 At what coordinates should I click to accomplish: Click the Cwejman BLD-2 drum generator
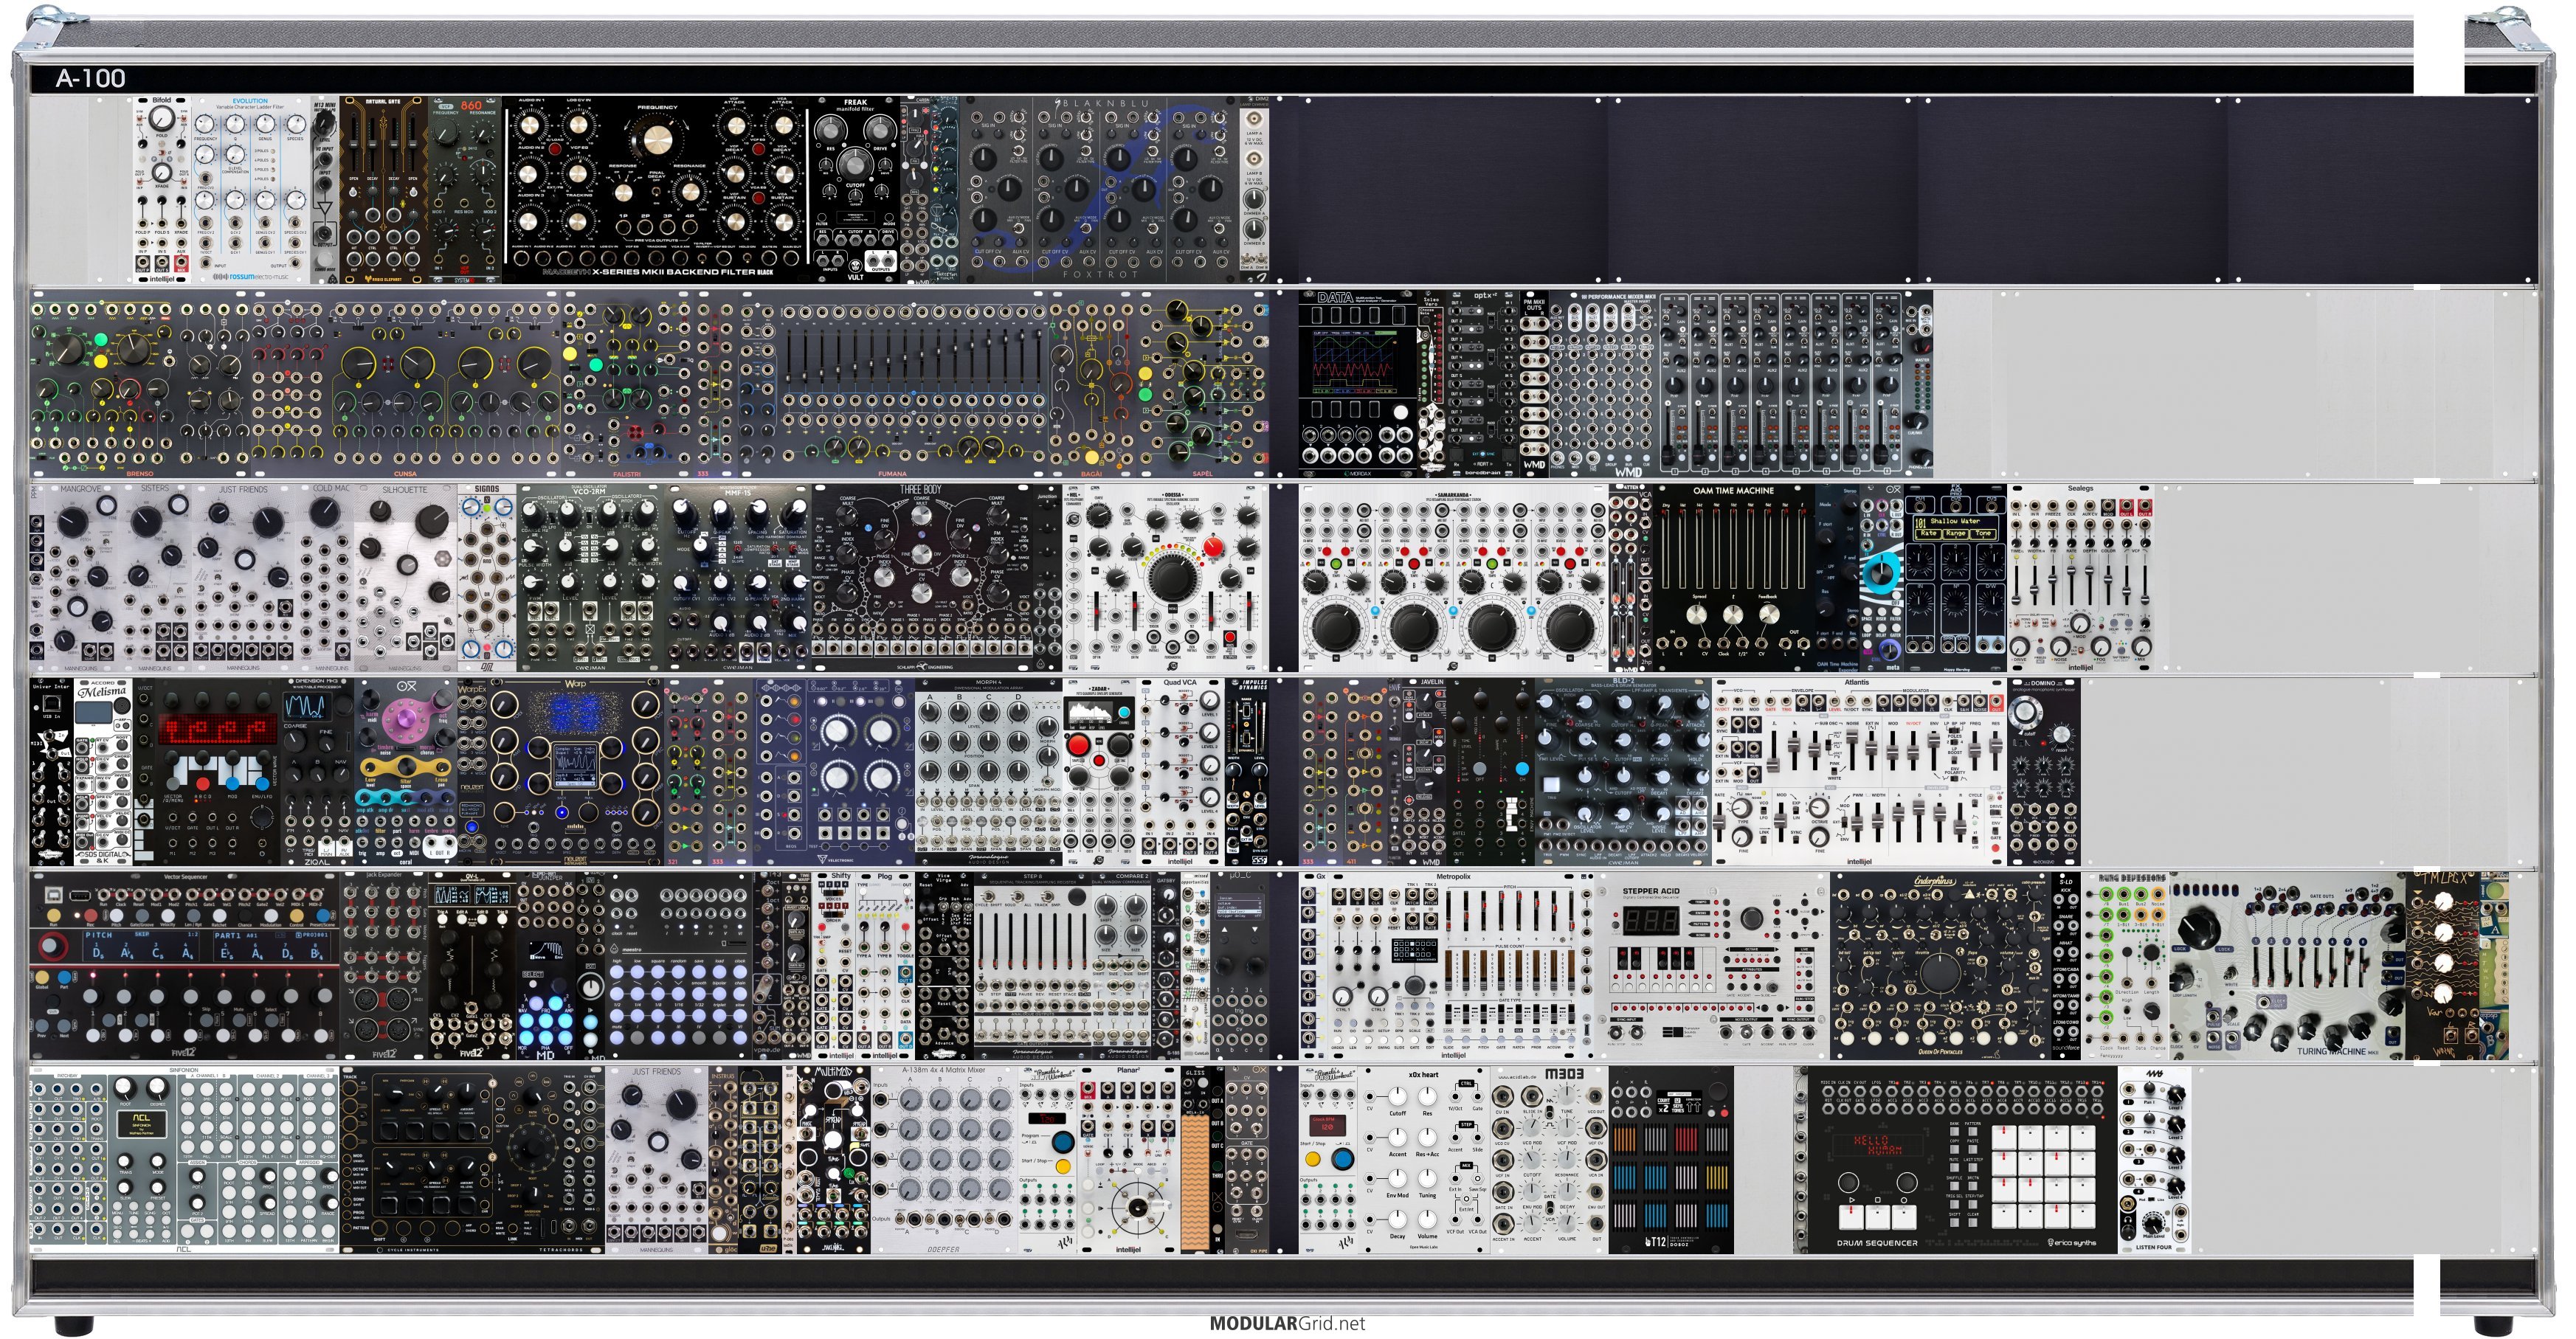click(x=1624, y=773)
